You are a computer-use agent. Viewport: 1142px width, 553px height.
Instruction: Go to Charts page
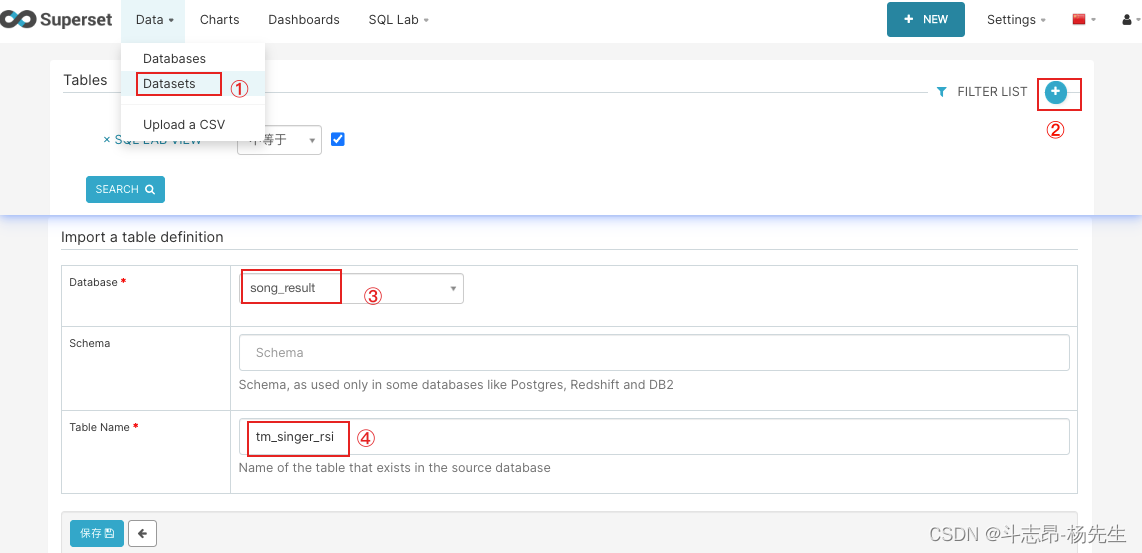click(x=219, y=20)
